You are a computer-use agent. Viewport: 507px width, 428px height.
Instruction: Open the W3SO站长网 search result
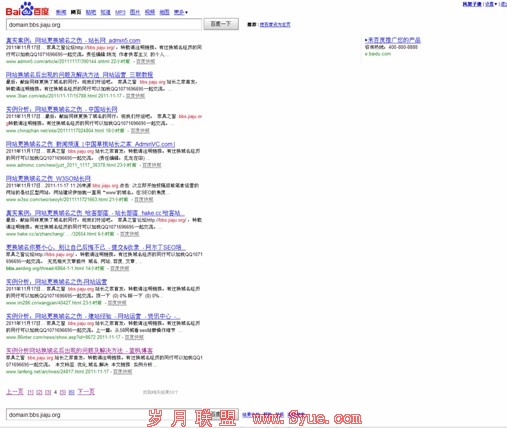click(x=48, y=178)
